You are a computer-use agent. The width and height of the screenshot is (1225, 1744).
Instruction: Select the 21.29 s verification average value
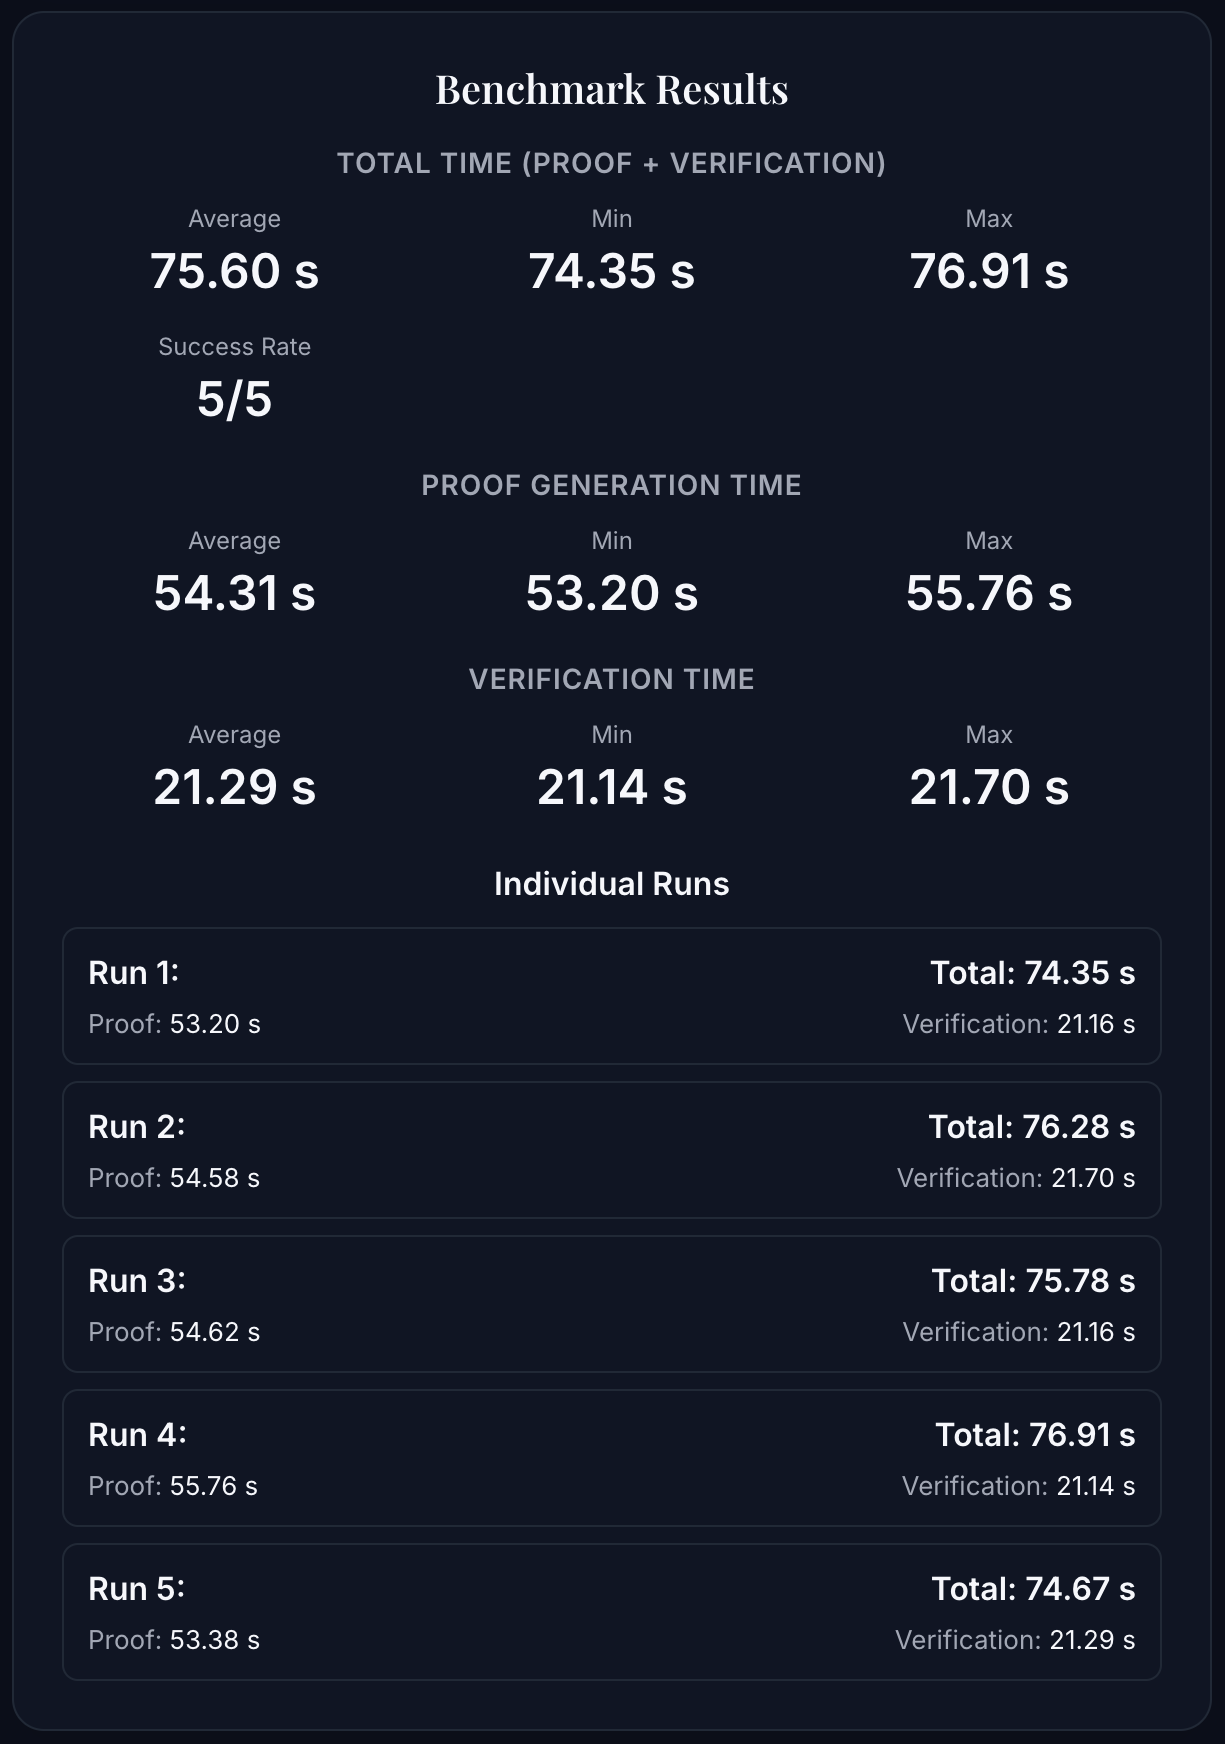tap(235, 787)
